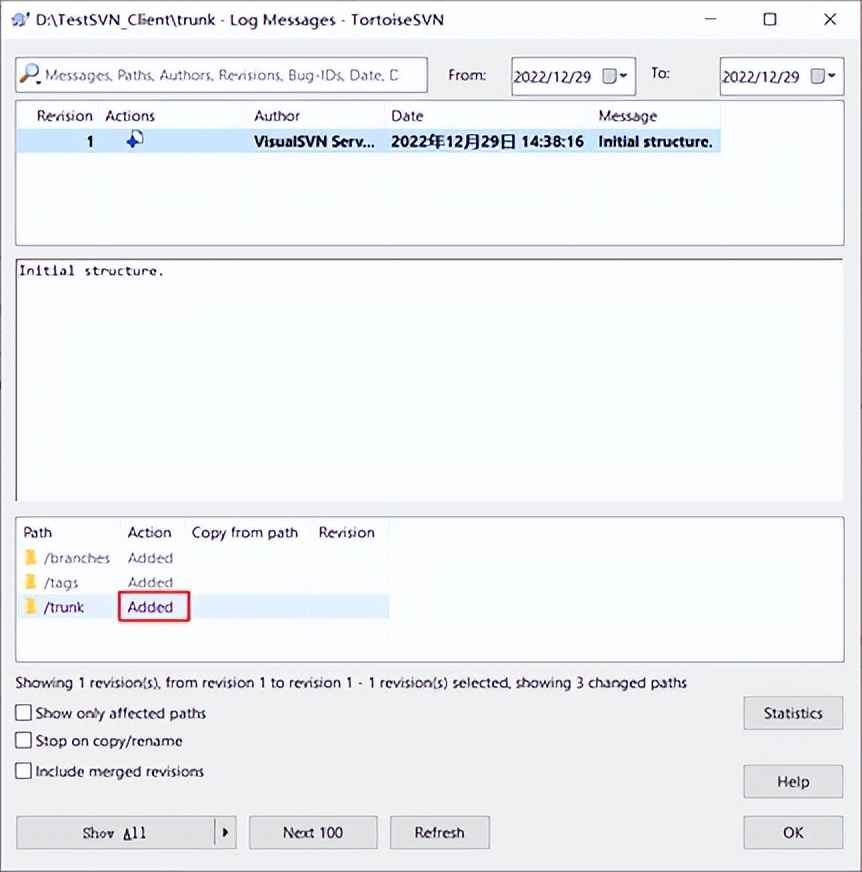Enable Stop on copy/rename
The width and height of the screenshot is (862, 872).
tap(23, 740)
